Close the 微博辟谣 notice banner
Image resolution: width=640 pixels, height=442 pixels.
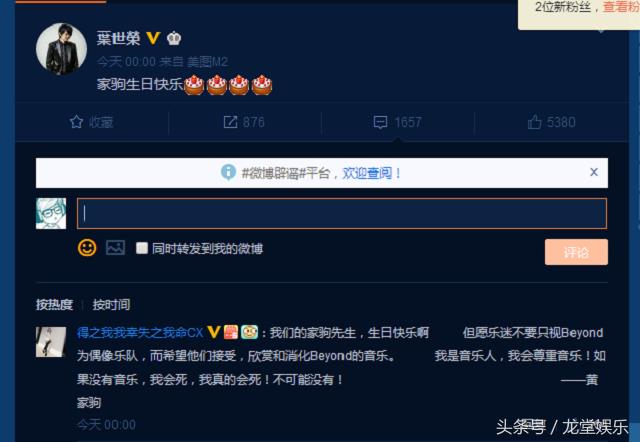(594, 172)
